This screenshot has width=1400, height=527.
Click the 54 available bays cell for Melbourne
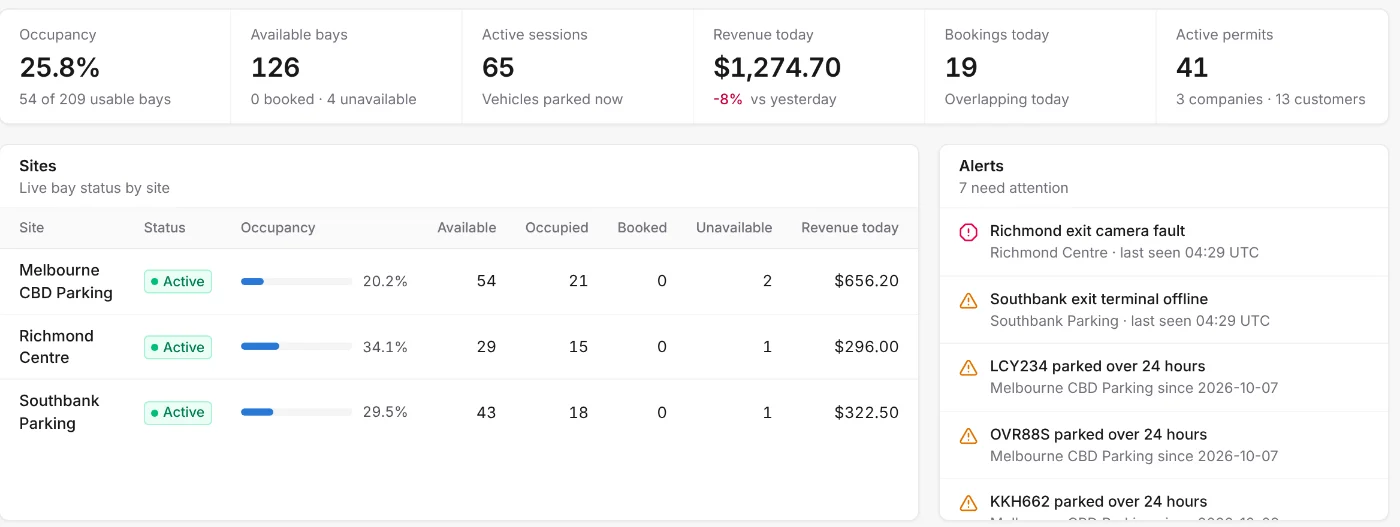click(x=486, y=281)
